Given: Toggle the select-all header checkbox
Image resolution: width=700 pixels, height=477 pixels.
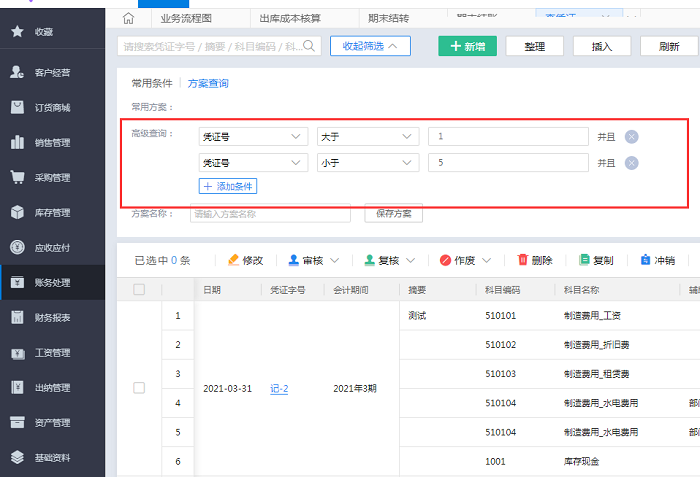Looking at the screenshot, I should point(139,290).
